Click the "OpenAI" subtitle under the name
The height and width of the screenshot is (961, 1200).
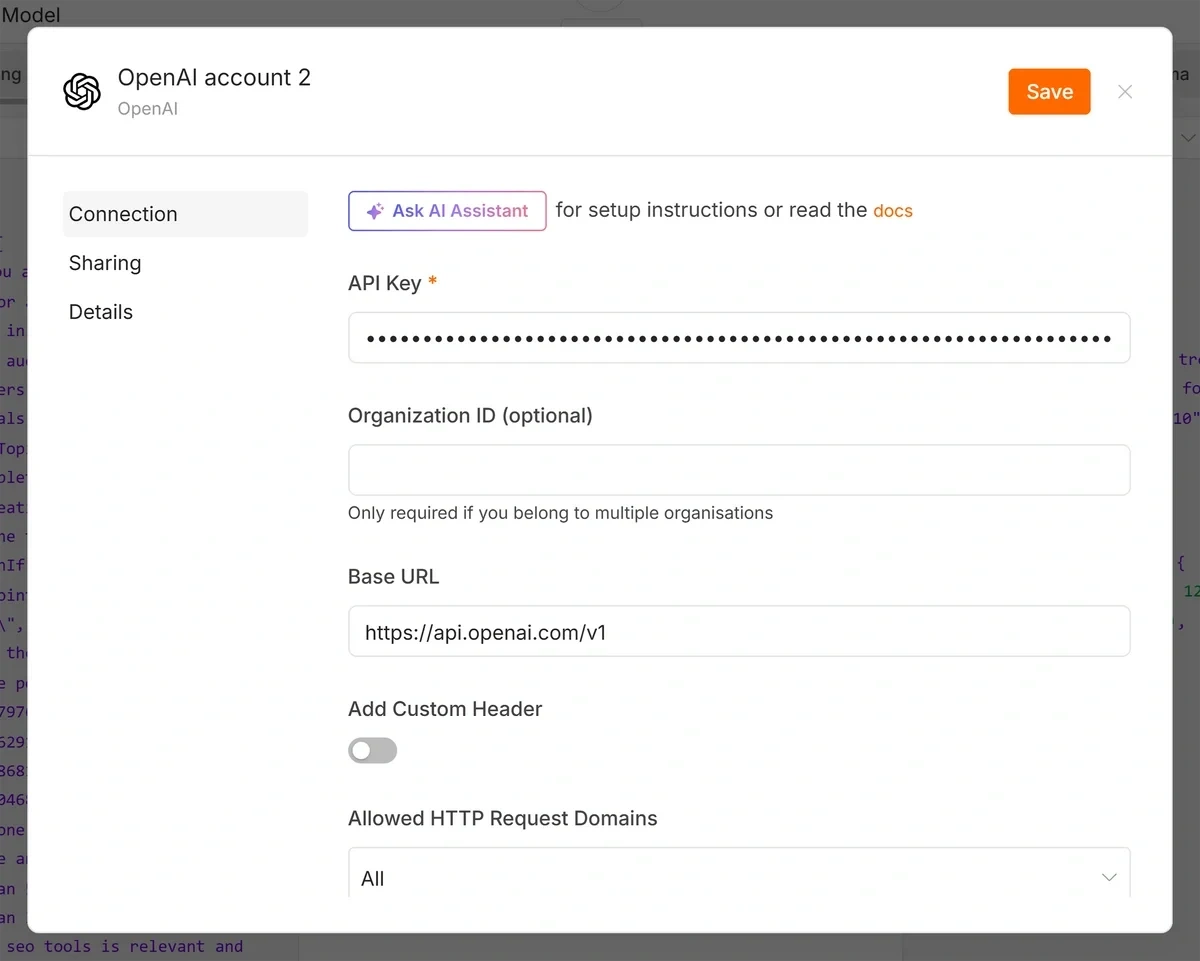coord(148,108)
